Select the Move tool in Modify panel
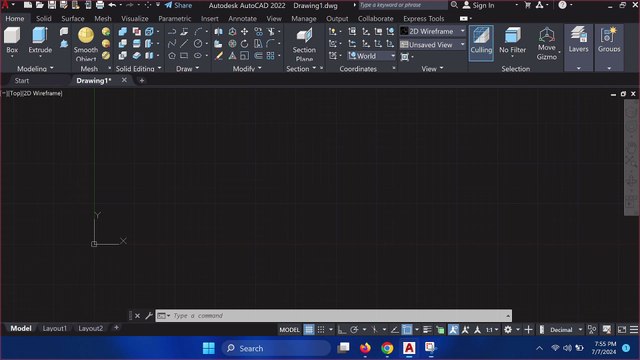The image size is (640, 360). [x=244, y=31]
